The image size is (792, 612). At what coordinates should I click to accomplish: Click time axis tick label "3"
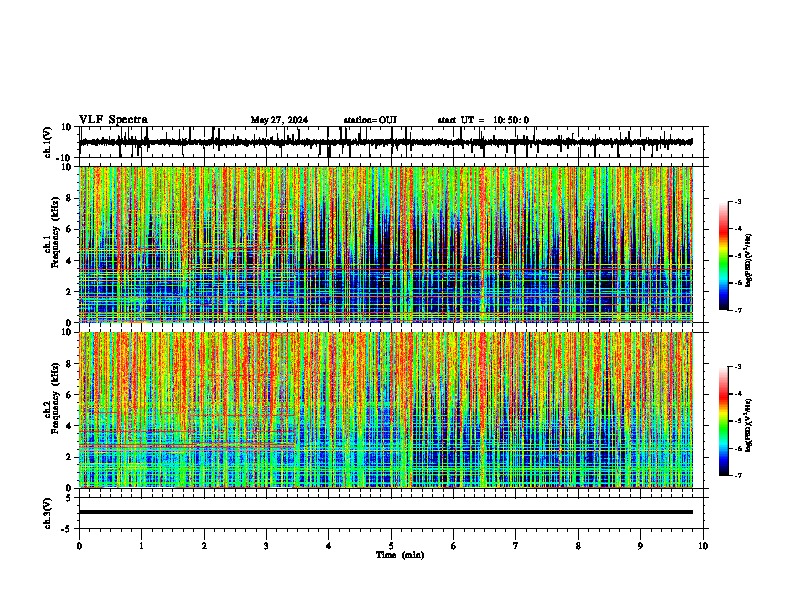tap(266, 546)
